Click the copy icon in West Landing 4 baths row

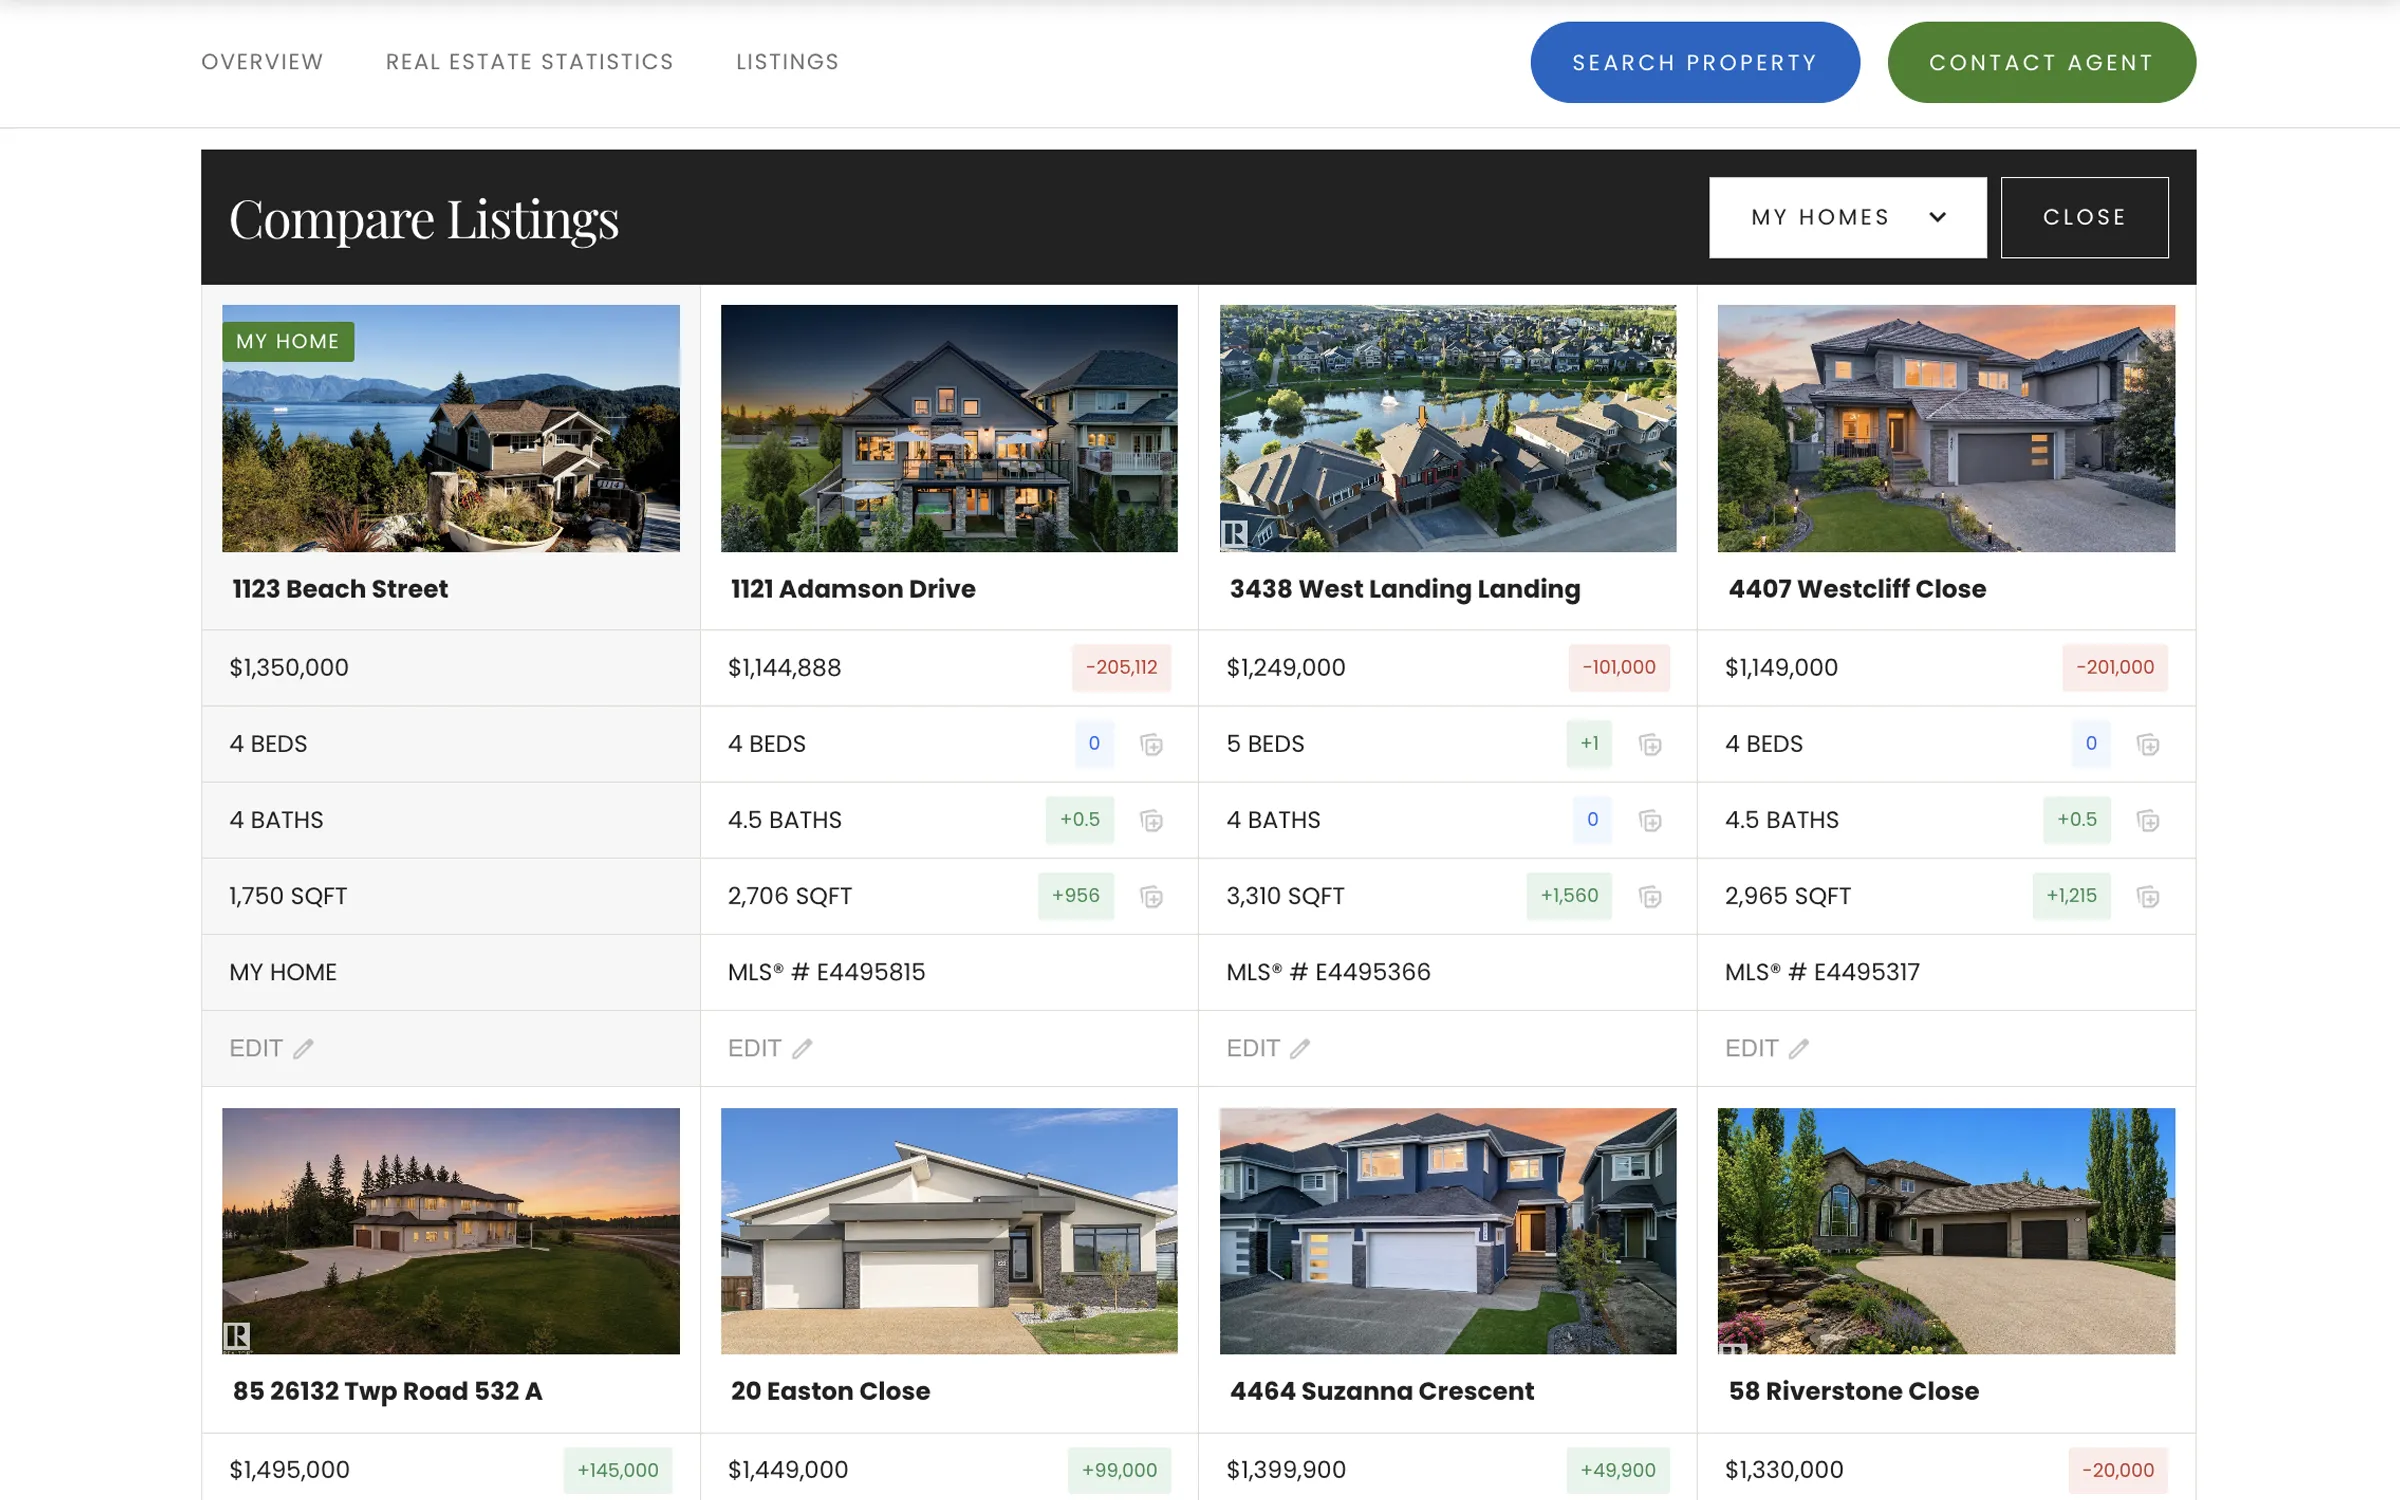[1650, 820]
